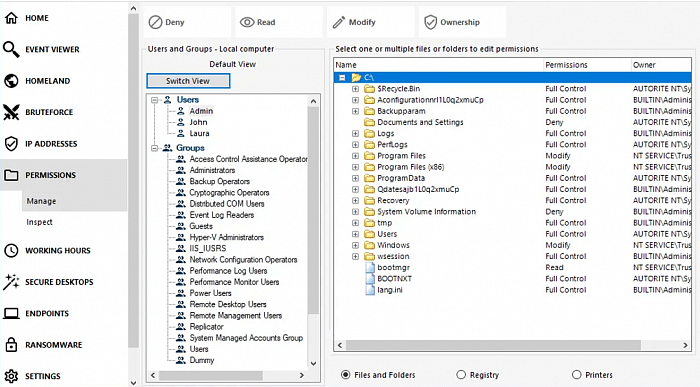The image size is (700, 387).
Task: Click the bootmgr file icon
Action: [370, 267]
